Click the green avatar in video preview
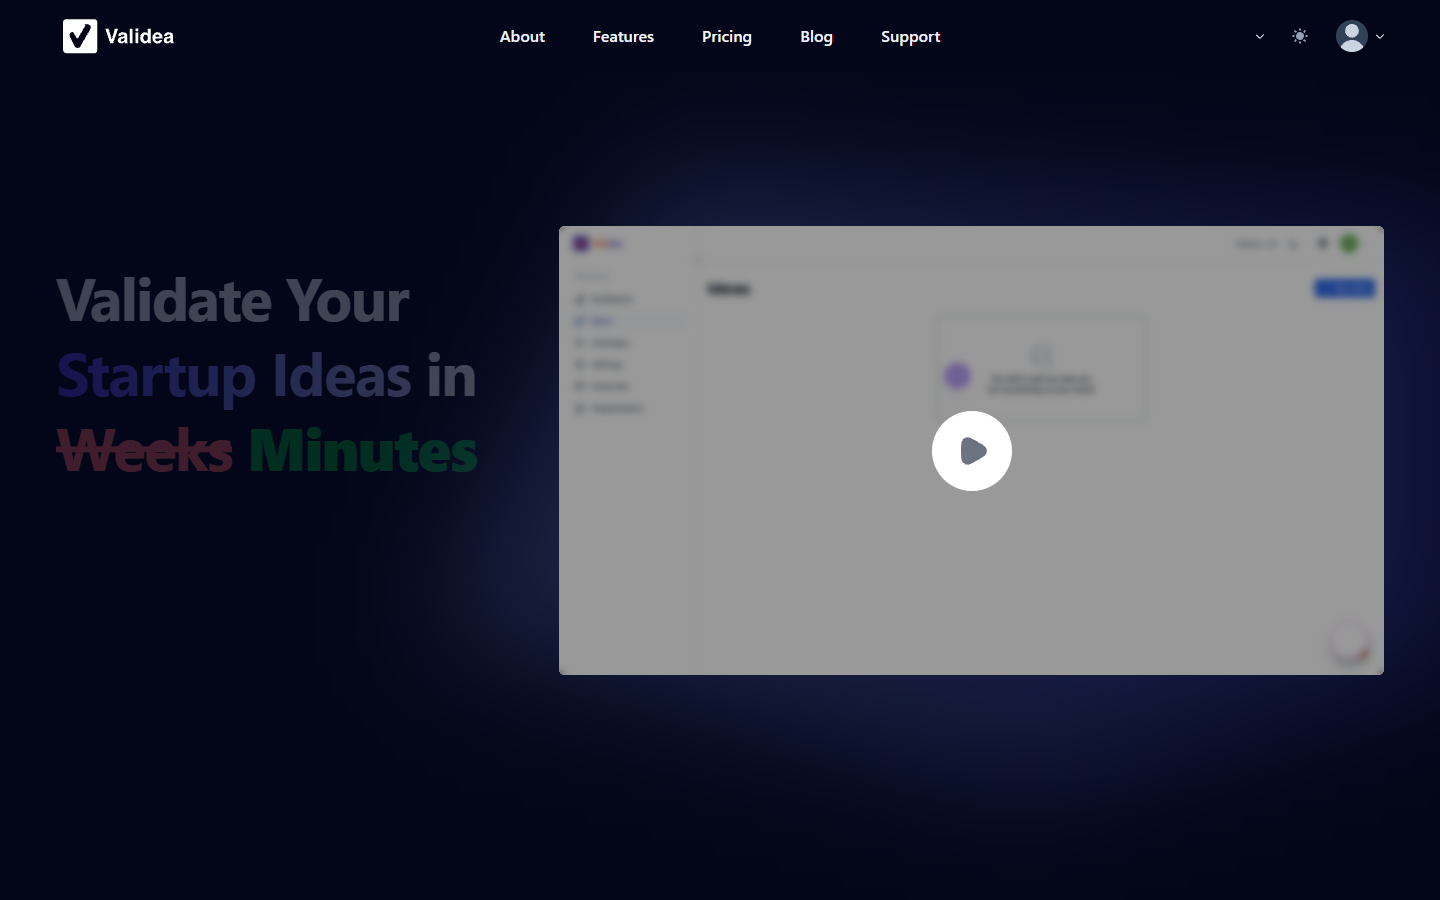Viewport: 1440px width, 900px height. tap(1349, 243)
